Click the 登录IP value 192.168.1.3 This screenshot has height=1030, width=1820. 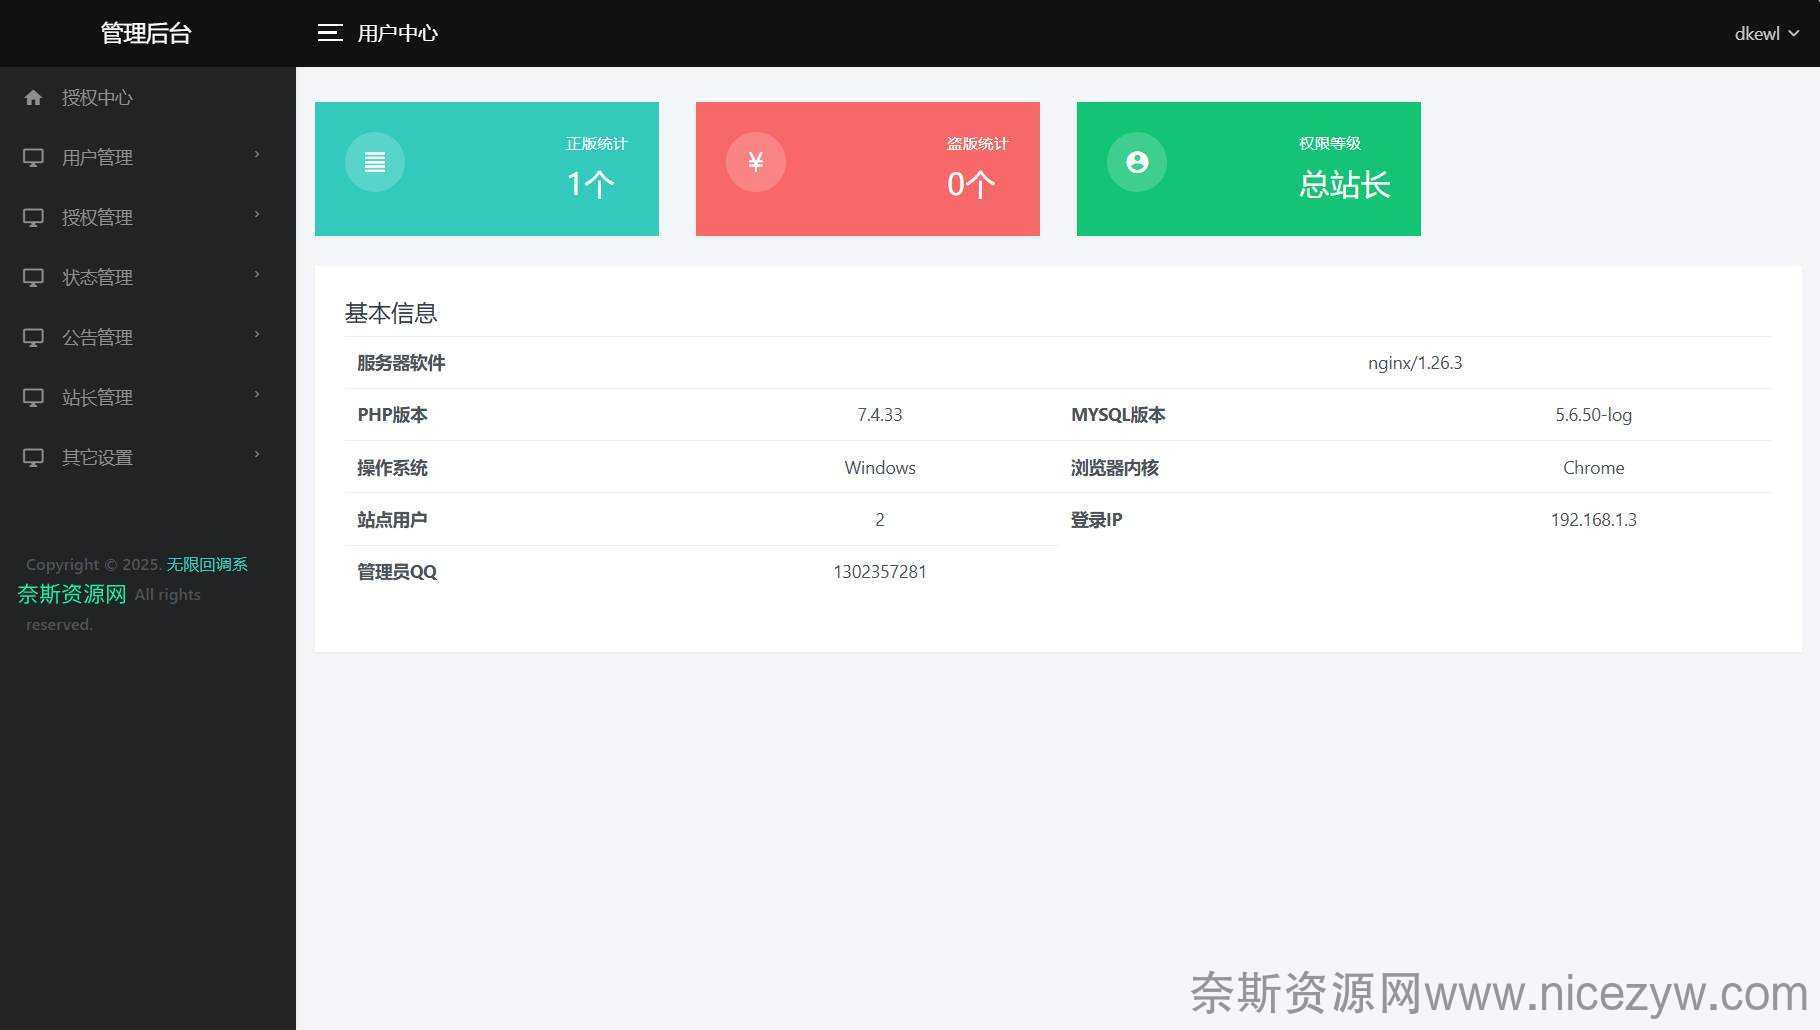(1593, 520)
